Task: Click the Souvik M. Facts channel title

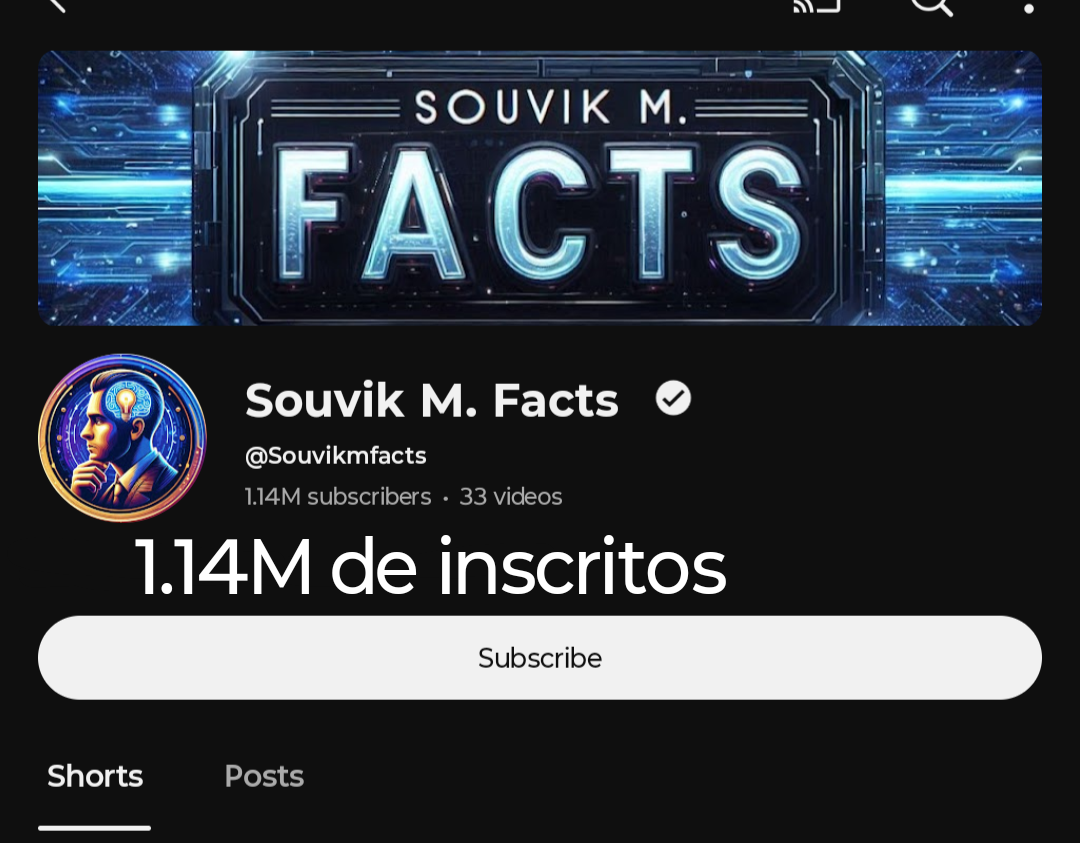Action: click(432, 399)
